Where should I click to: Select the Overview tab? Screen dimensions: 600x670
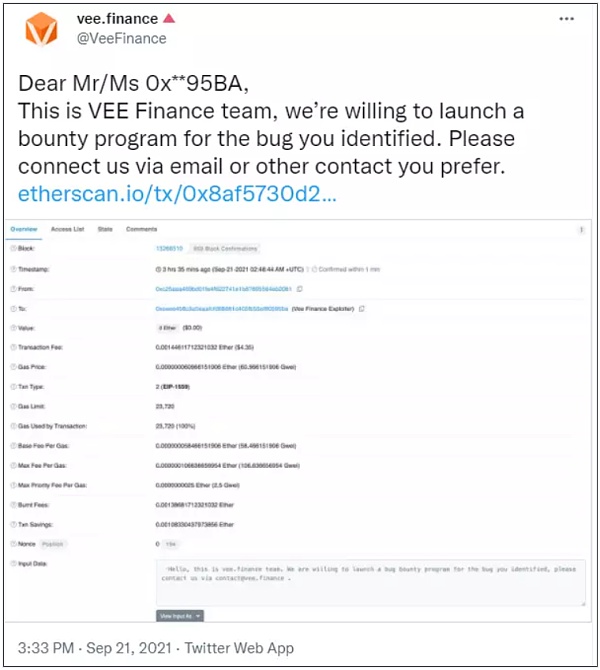[23, 229]
